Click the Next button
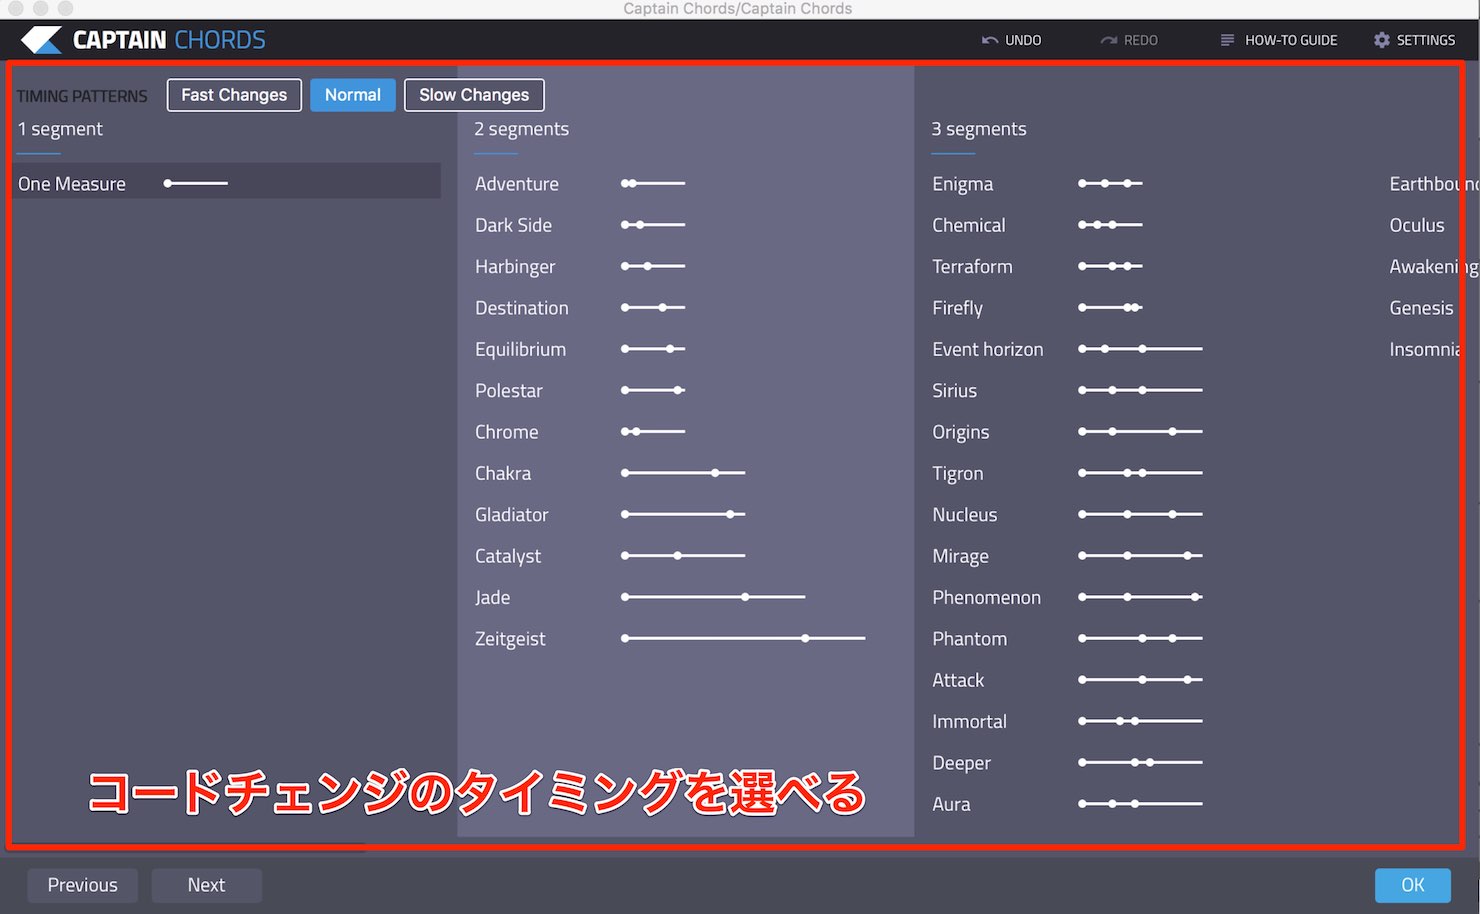This screenshot has height=914, width=1480. point(206,885)
